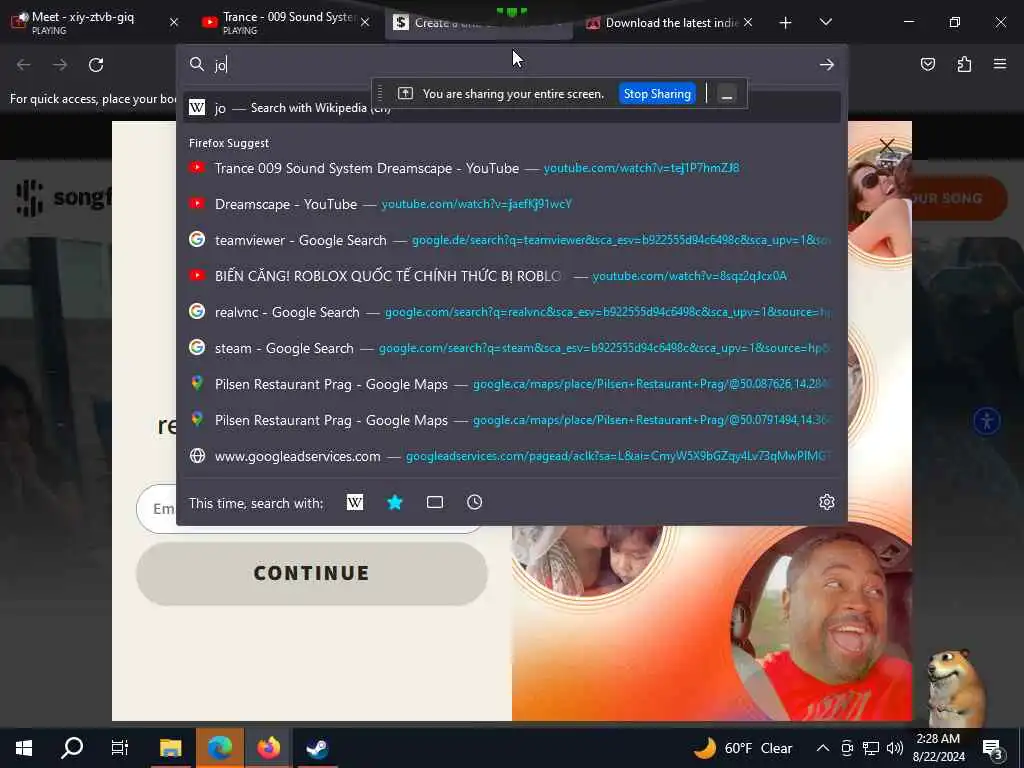
Task: Click Stop Sharing button
Action: pos(657,93)
